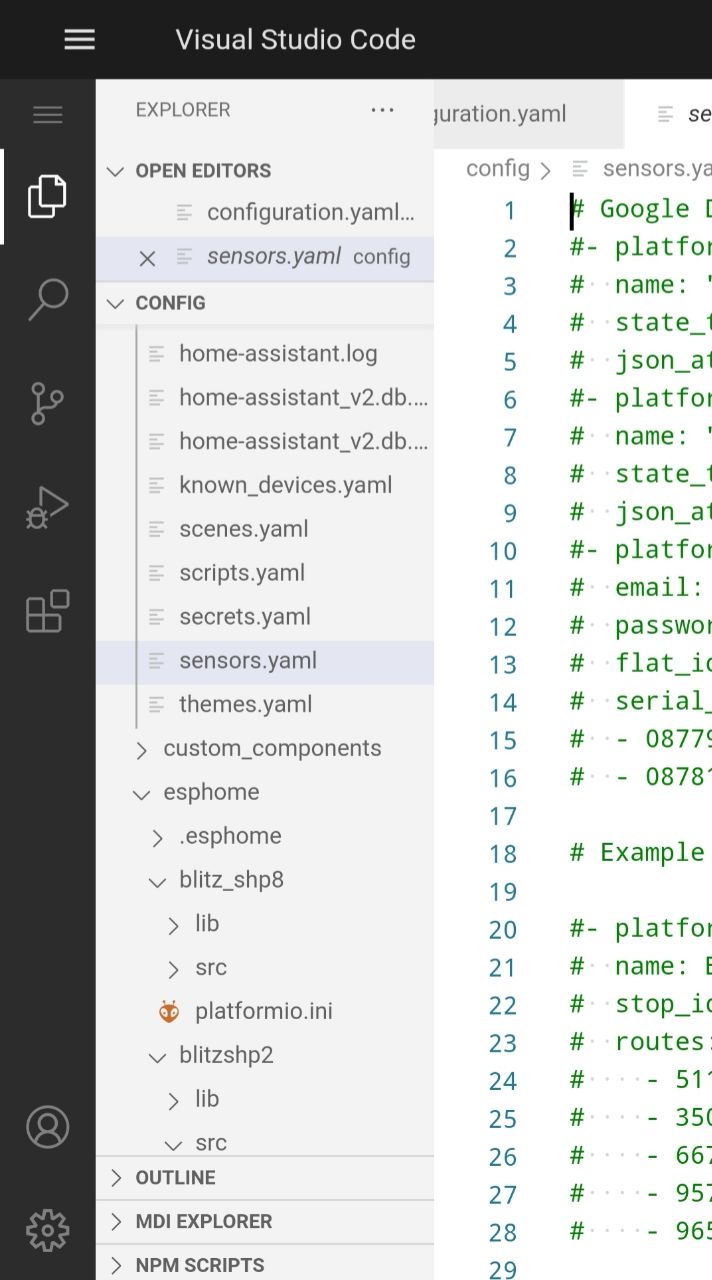Click the config breadcrumb in editor

click(498, 169)
